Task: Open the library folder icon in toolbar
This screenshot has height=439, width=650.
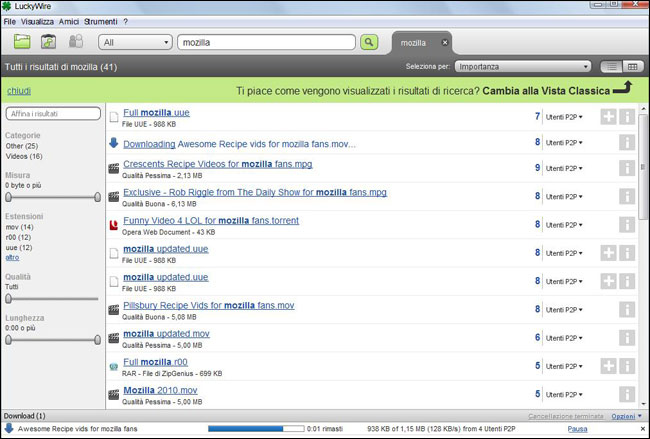Action: (x=21, y=42)
